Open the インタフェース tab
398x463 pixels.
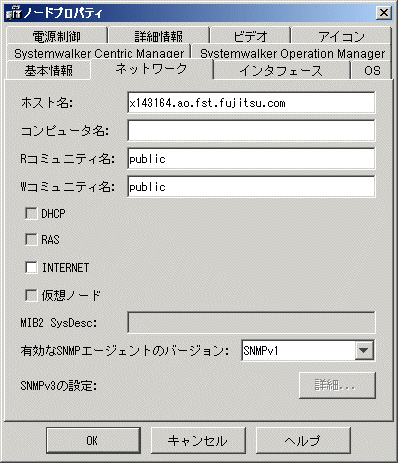[x=281, y=70]
